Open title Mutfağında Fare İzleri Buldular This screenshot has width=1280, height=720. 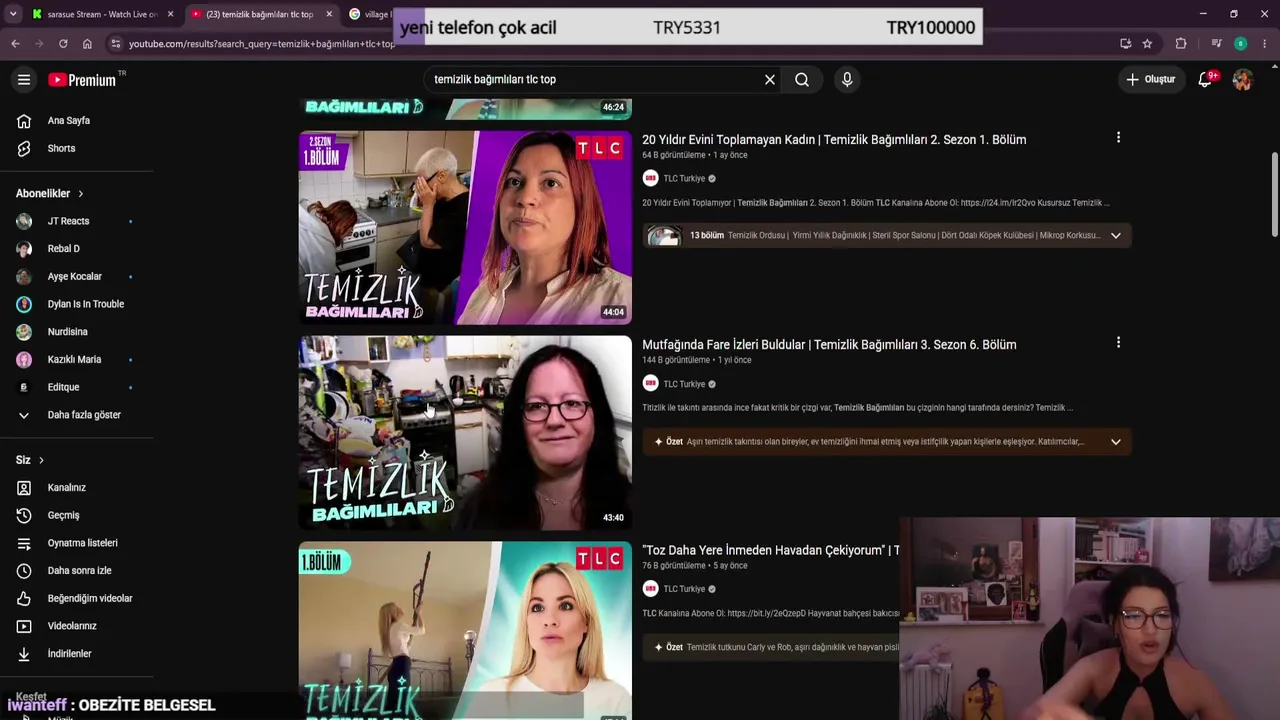[829, 345]
